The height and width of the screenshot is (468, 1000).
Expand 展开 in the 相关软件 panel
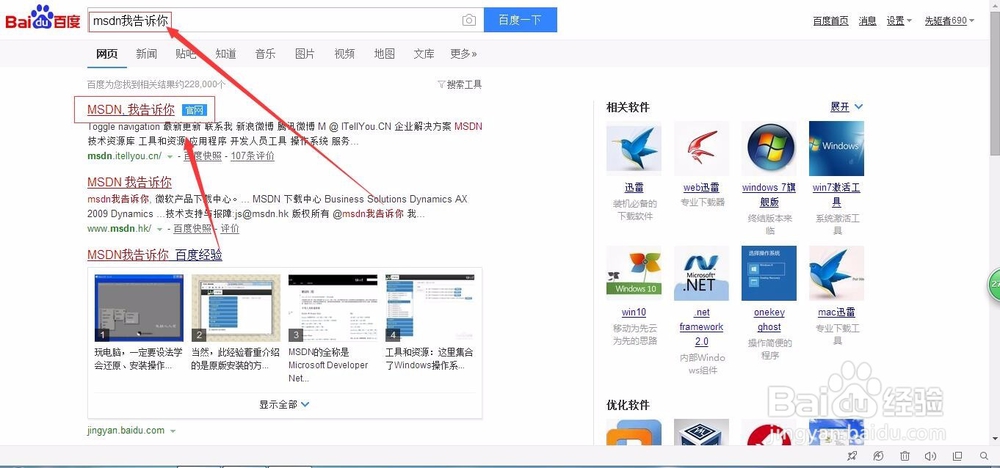tap(846, 107)
